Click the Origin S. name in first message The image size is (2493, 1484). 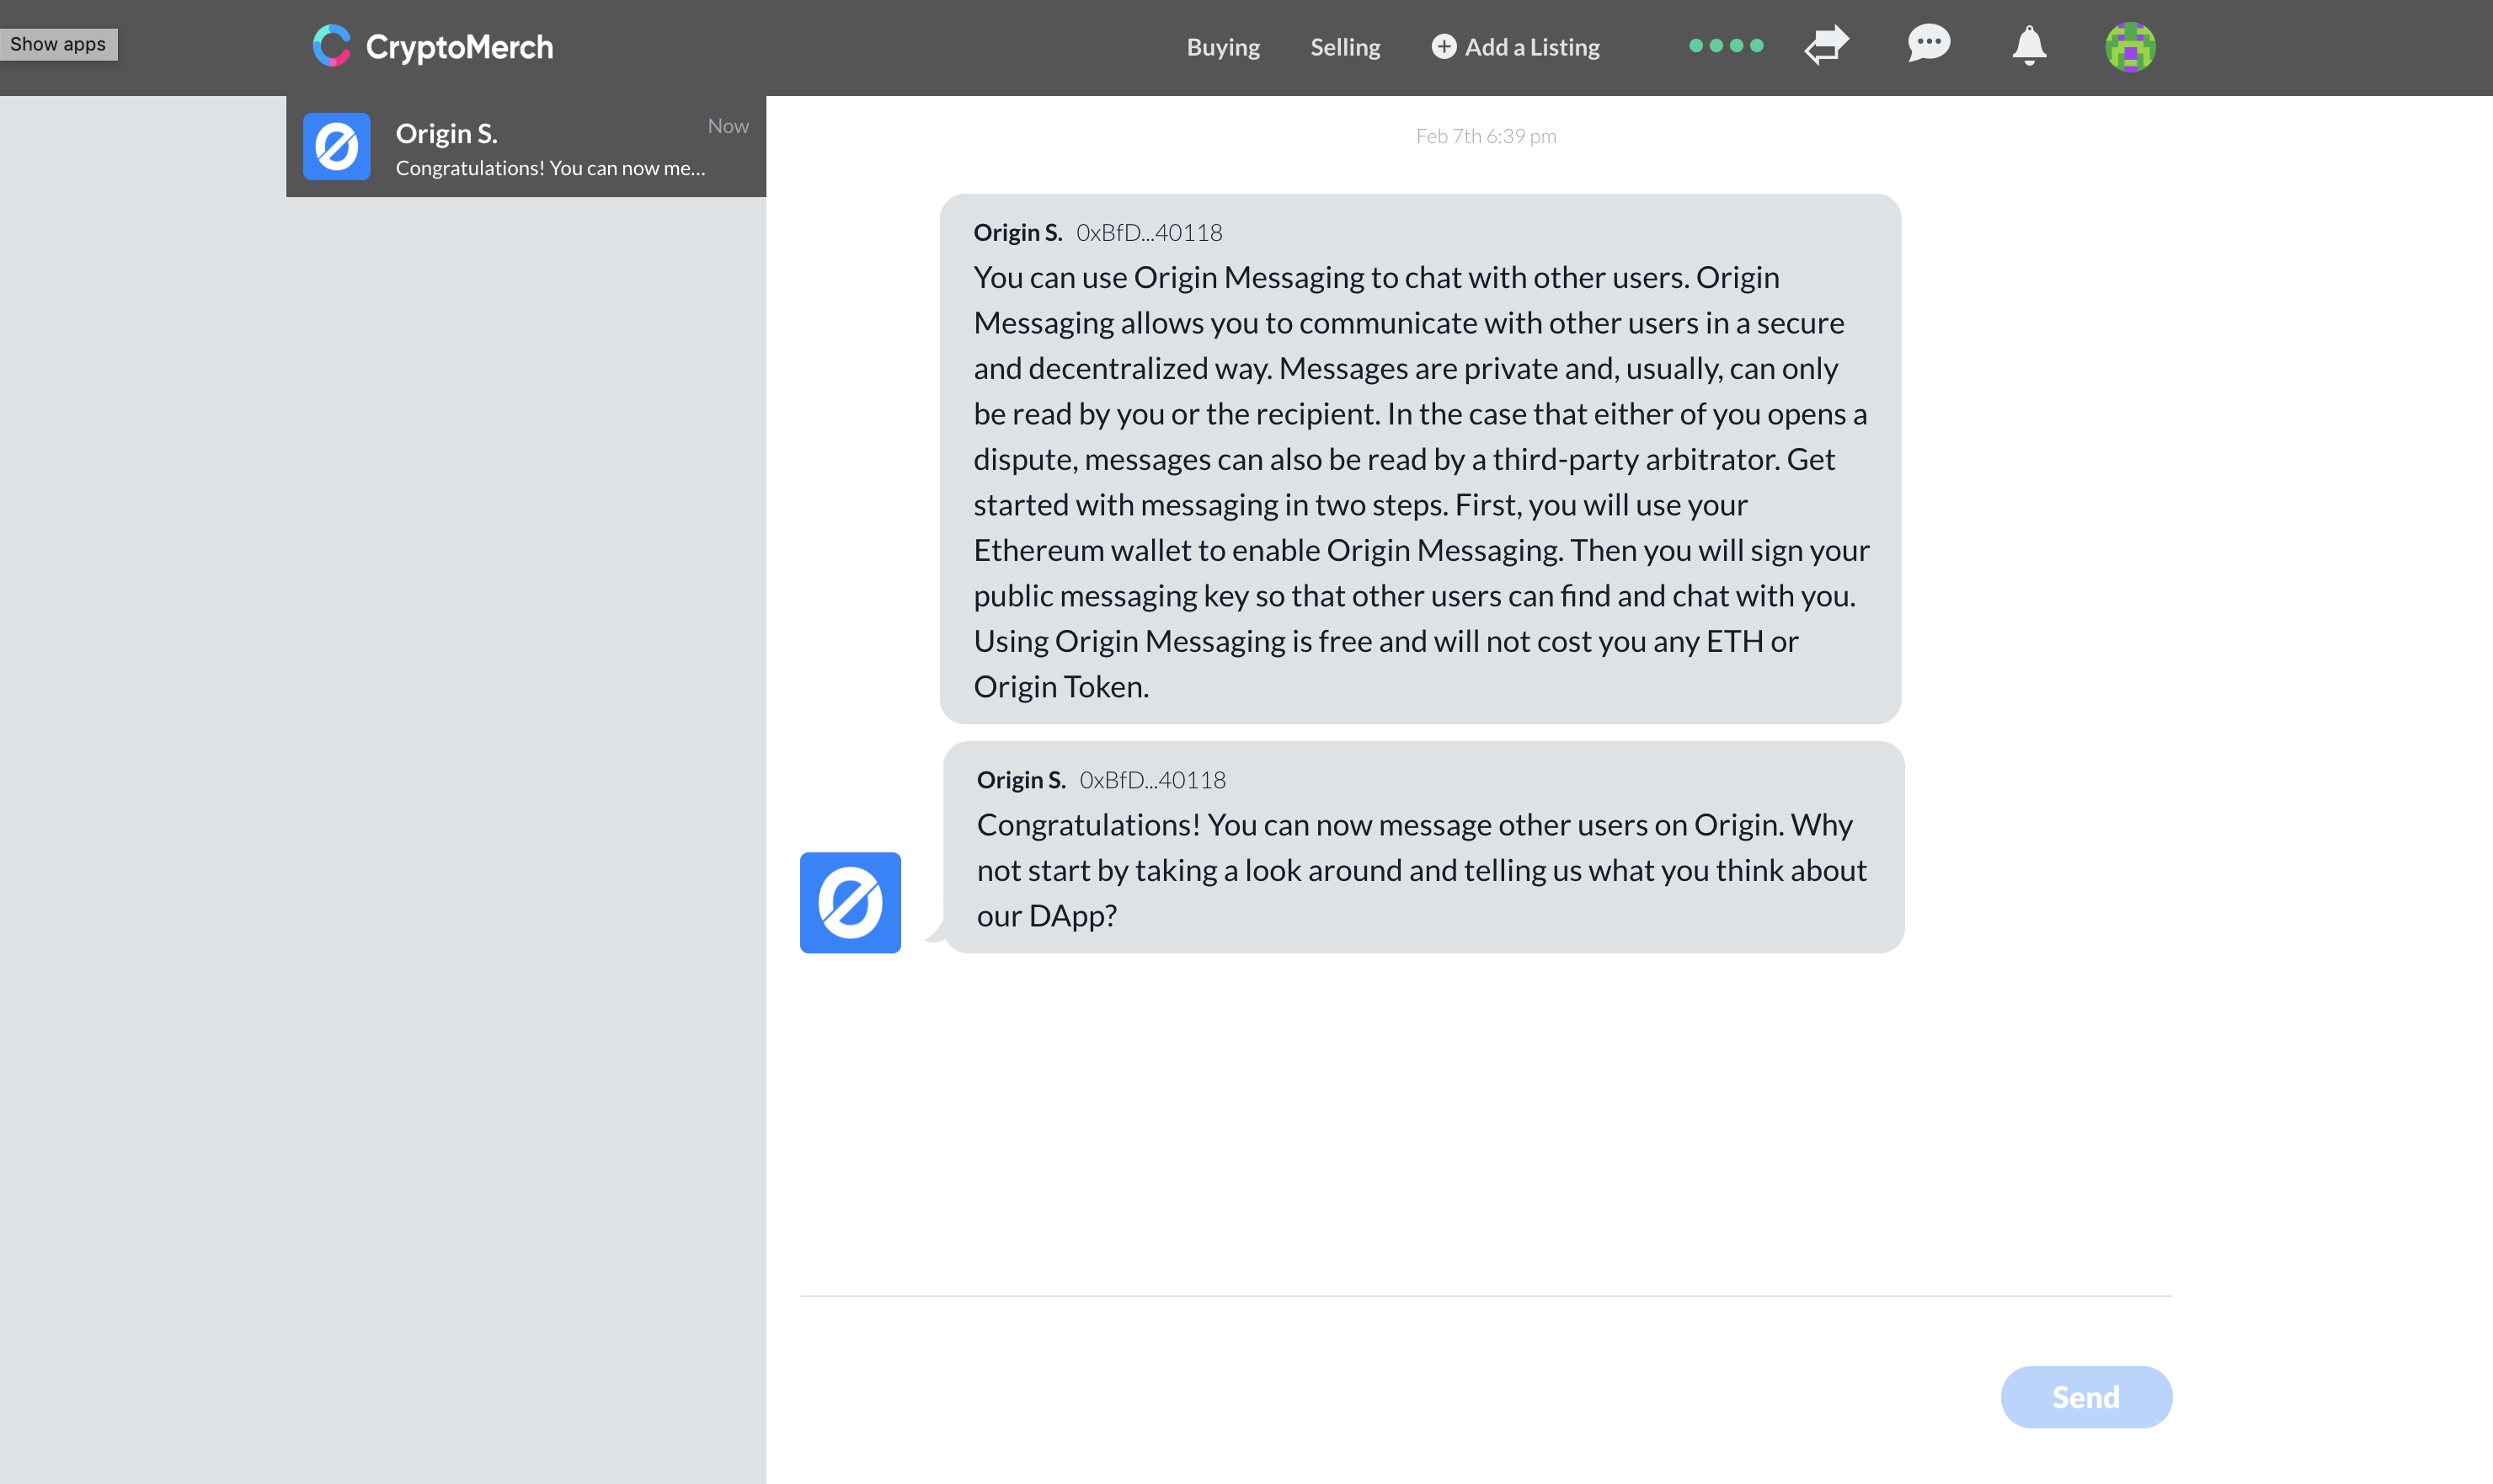(1017, 233)
